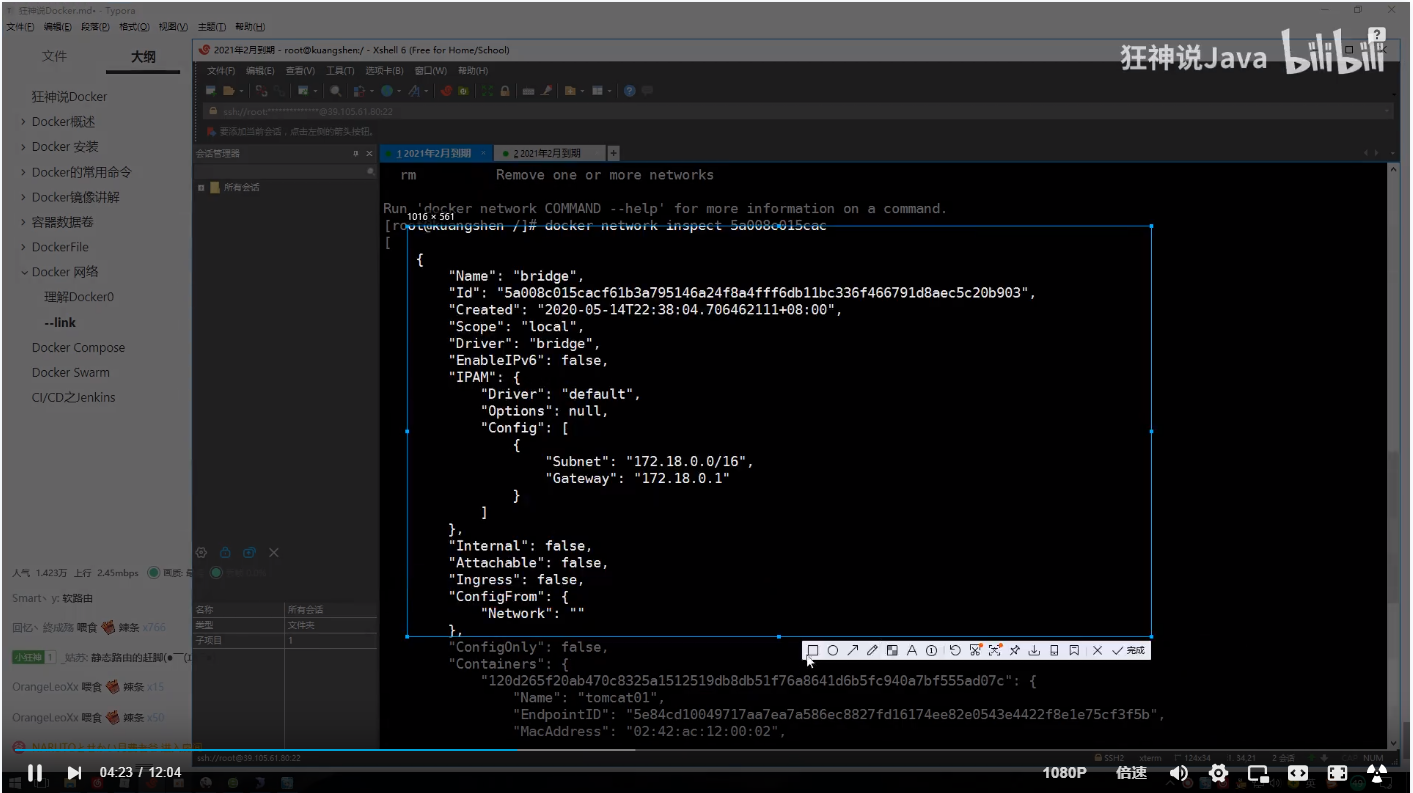Expand 容器数据卷 outline item
Screen dimensions: 1413x793
click(23, 222)
